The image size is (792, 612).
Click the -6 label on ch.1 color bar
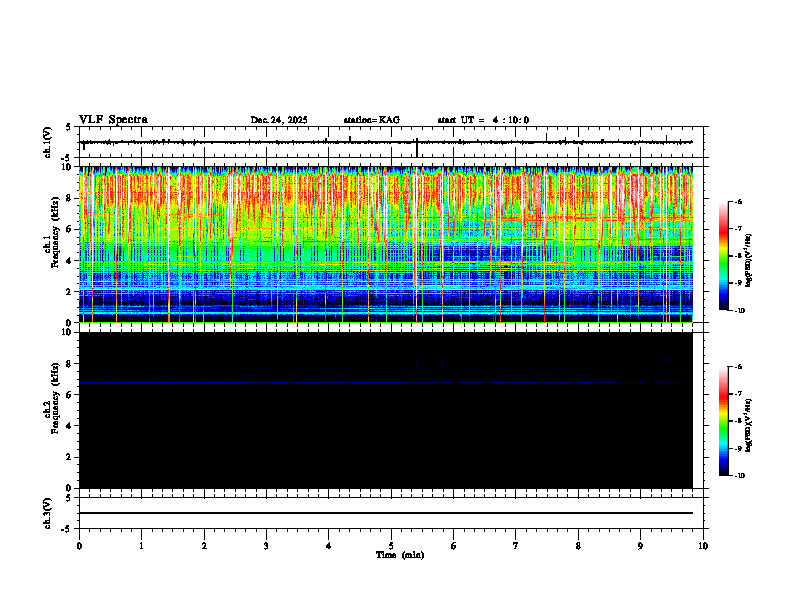point(738,201)
